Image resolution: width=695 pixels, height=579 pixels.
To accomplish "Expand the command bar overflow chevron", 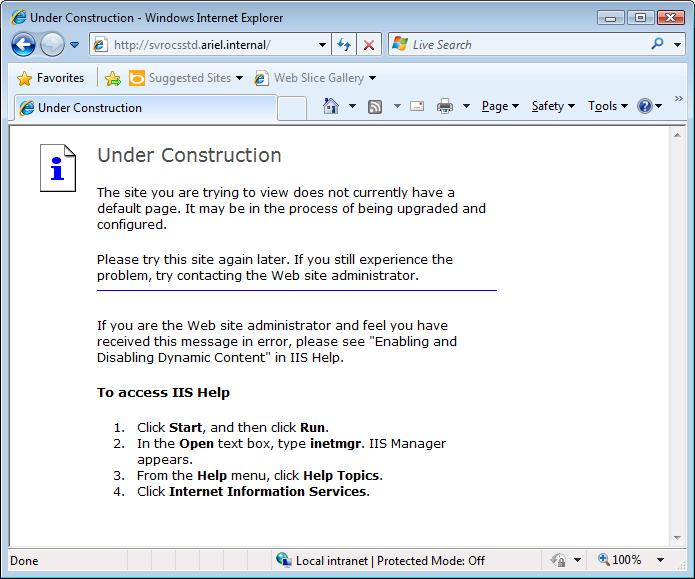I will point(678,98).
